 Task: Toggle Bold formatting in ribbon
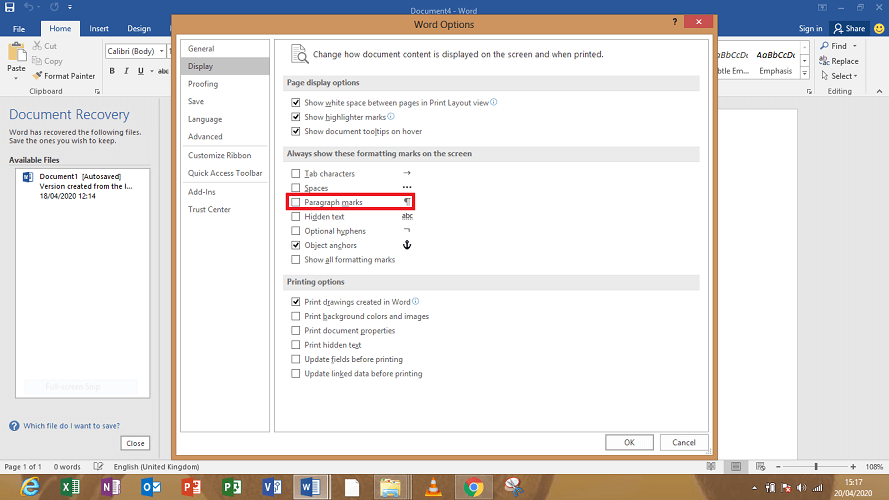pos(112,71)
